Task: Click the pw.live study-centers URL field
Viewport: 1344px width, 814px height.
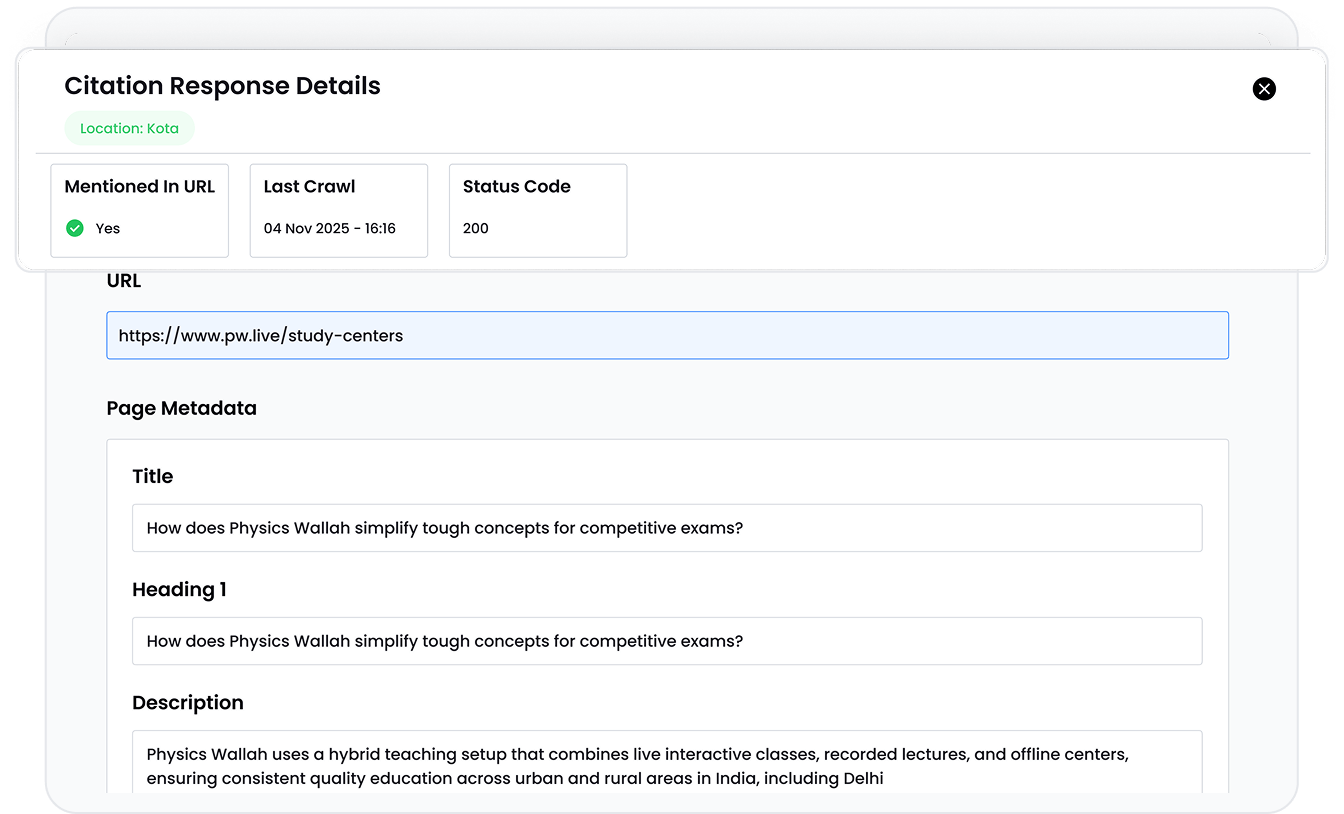Action: tap(667, 336)
